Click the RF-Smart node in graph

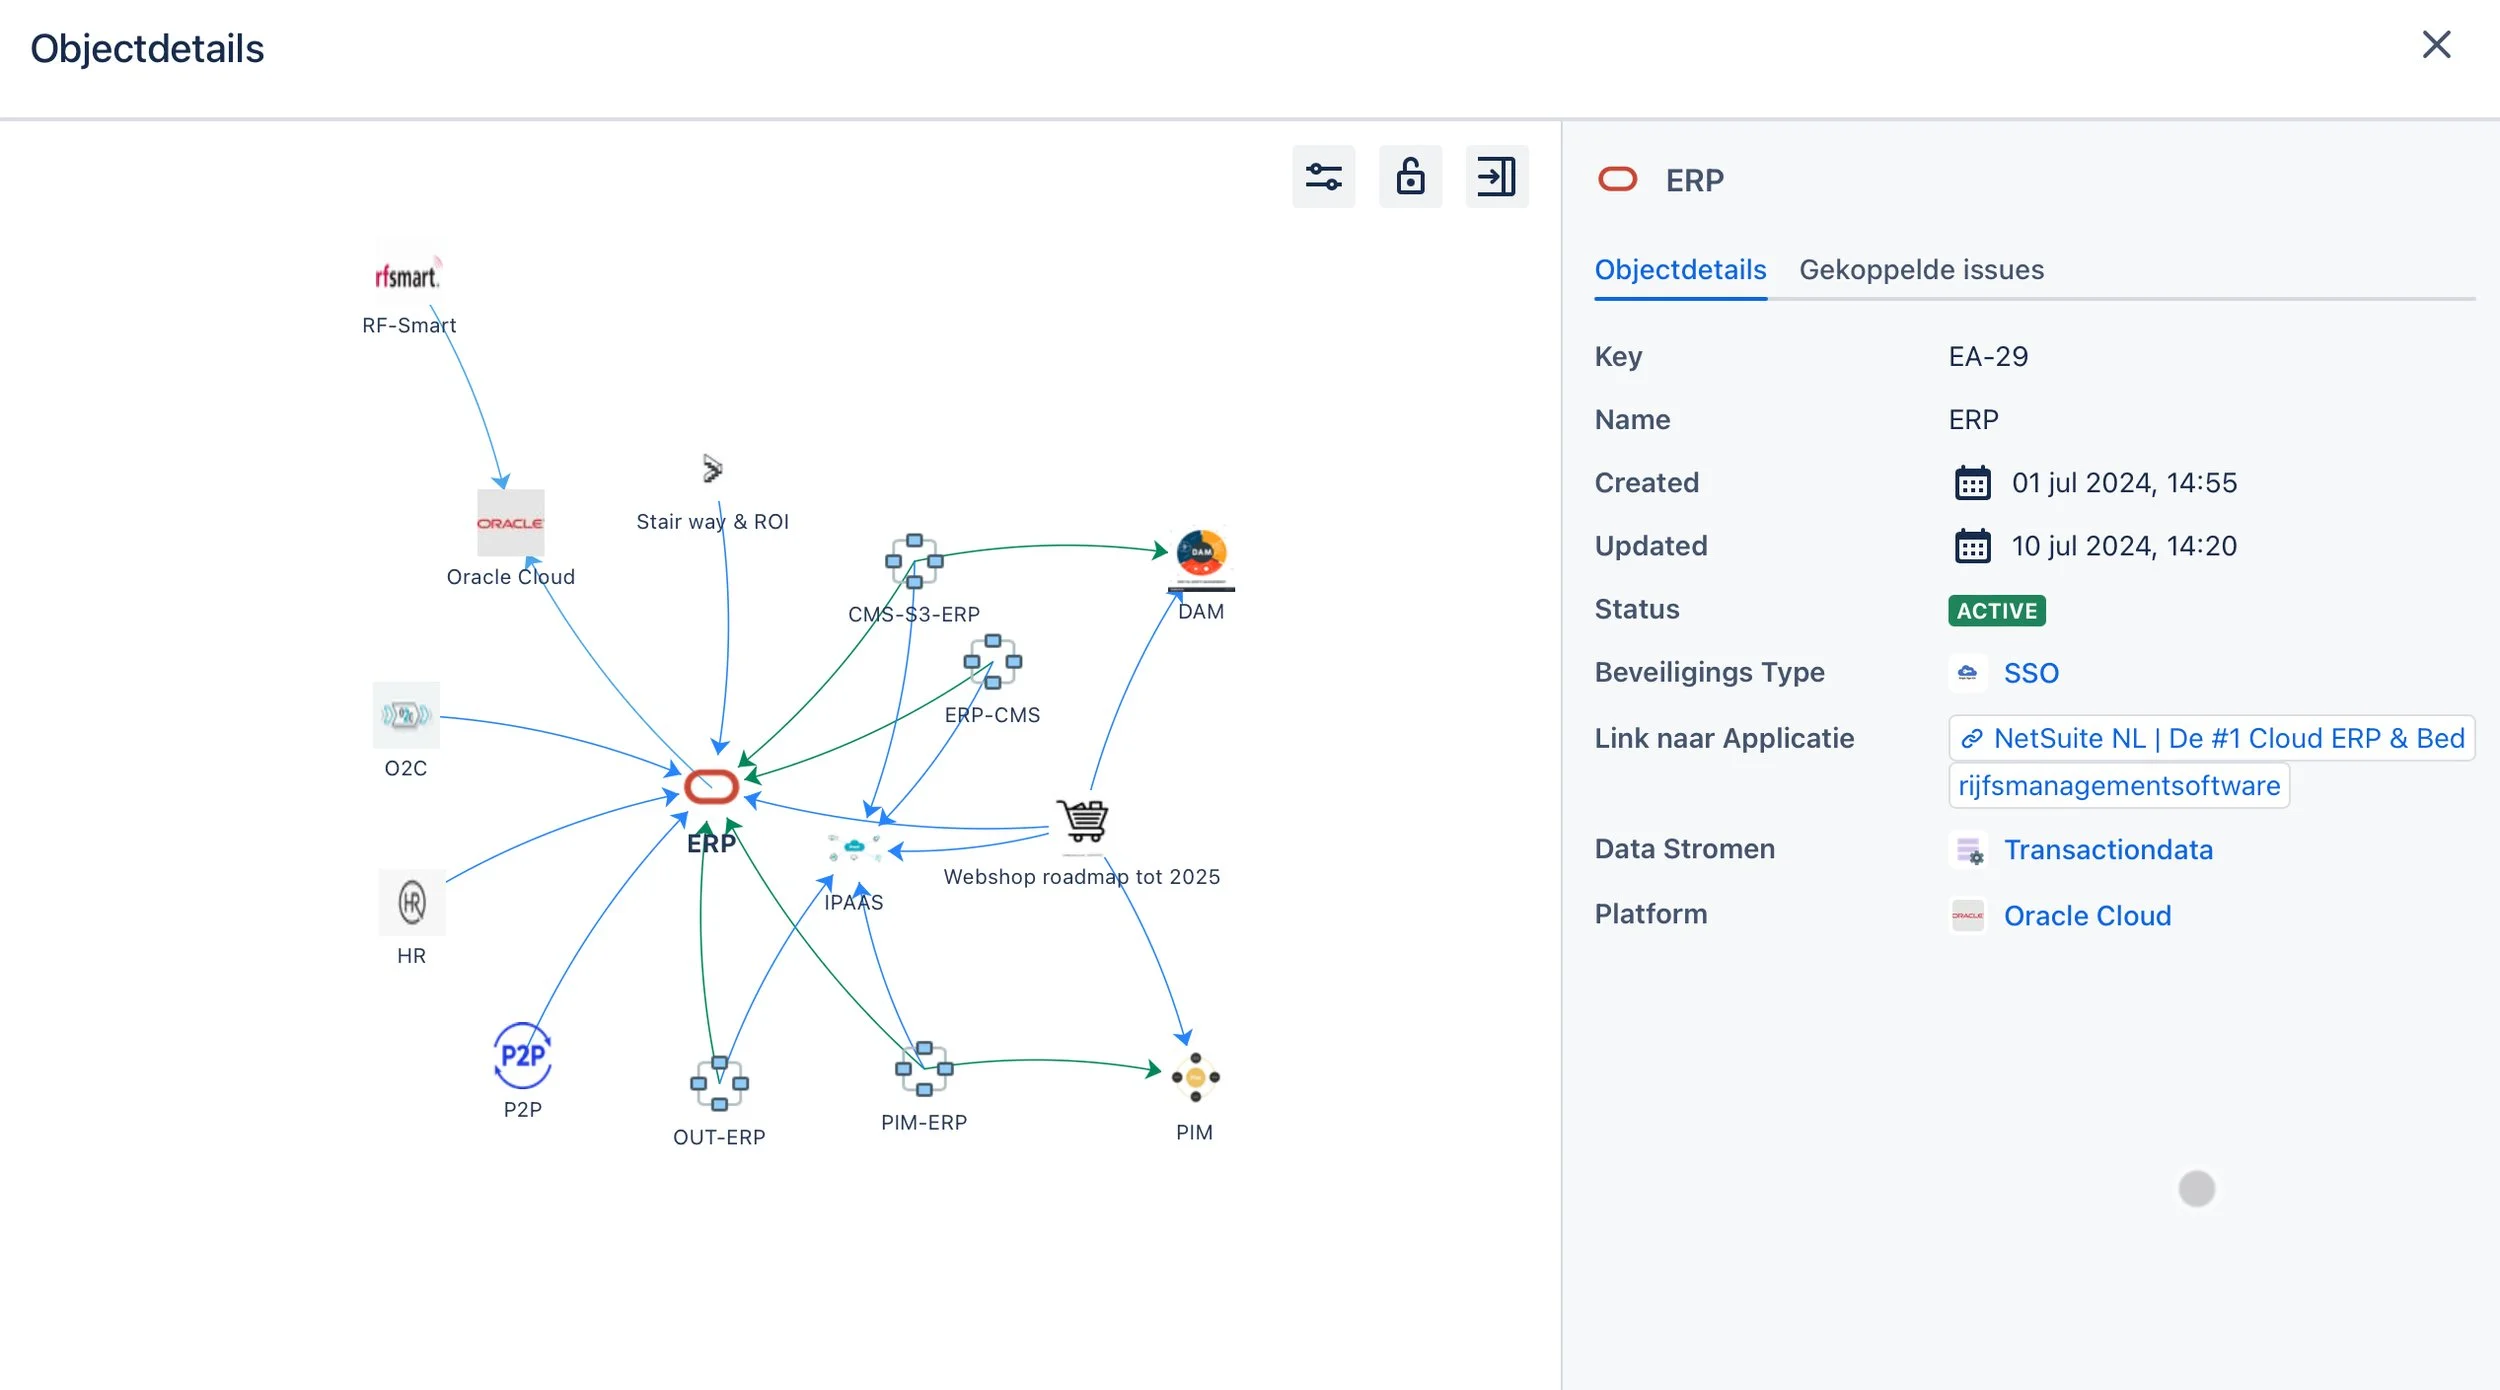[x=407, y=276]
